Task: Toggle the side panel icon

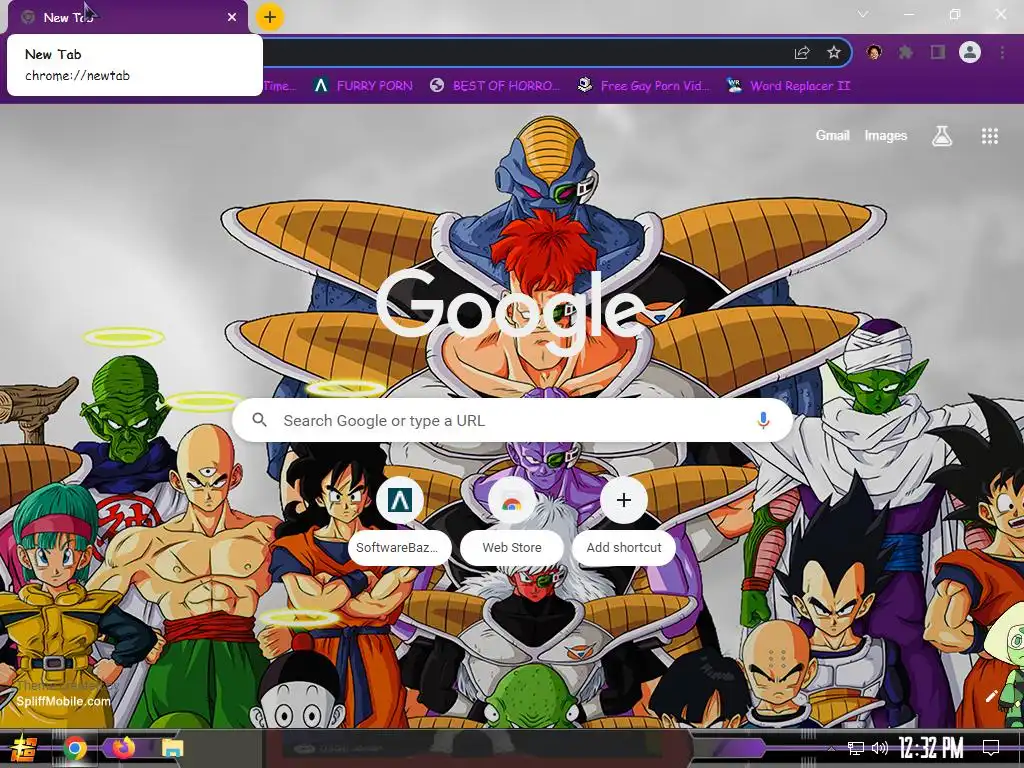Action: coord(938,52)
